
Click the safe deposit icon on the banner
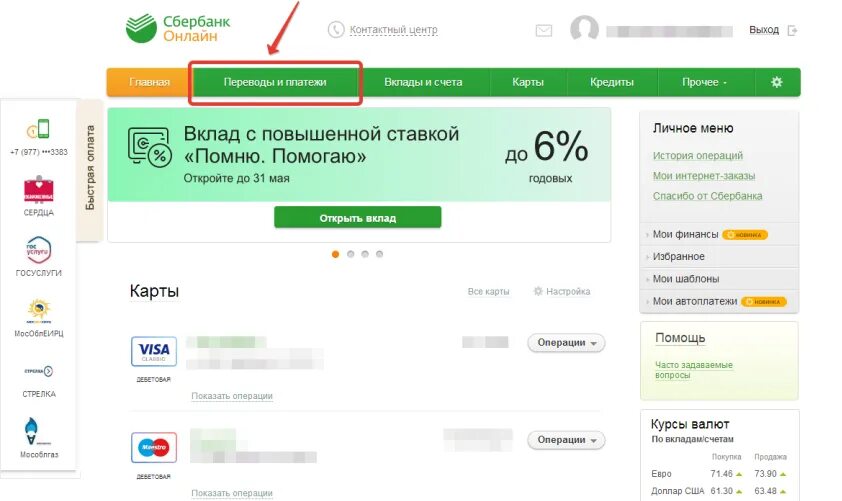(x=150, y=147)
